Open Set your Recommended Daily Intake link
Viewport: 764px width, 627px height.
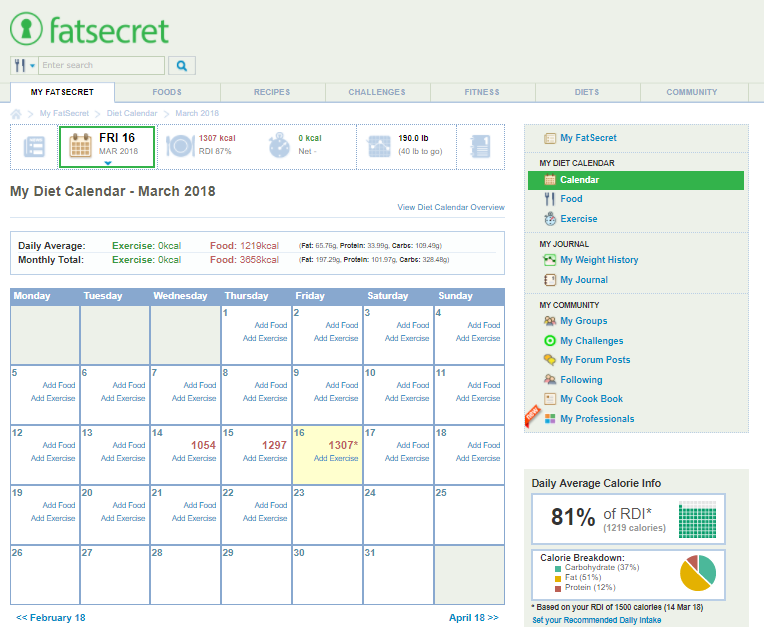tap(596, 620)
